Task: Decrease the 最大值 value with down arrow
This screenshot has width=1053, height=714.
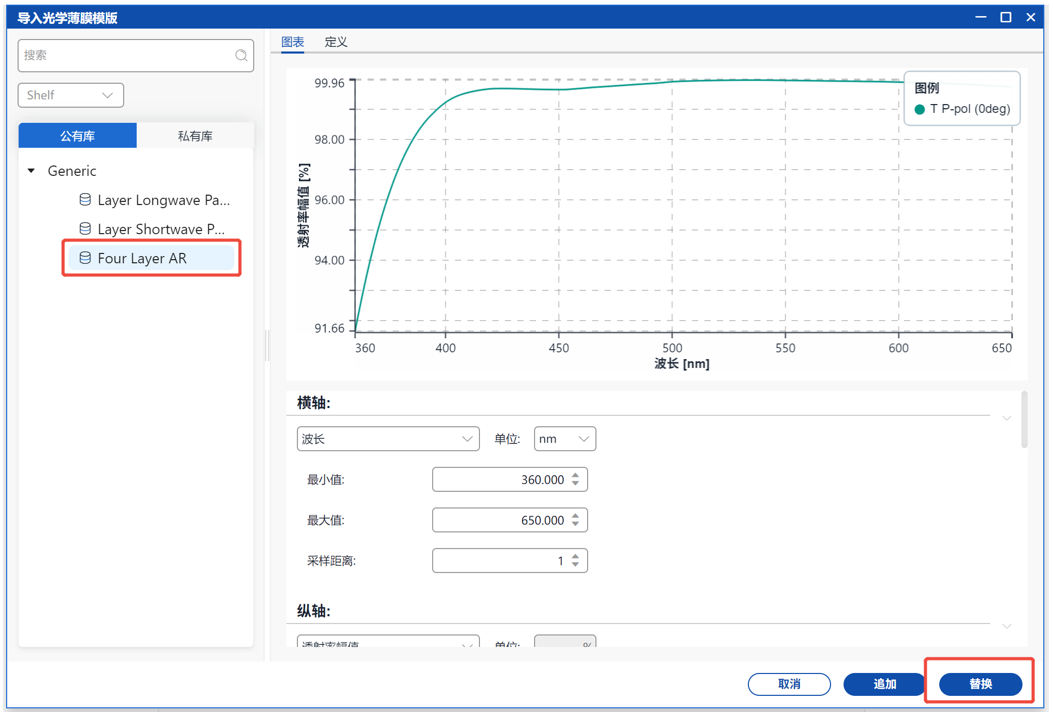Action: (x=576, y=525)
